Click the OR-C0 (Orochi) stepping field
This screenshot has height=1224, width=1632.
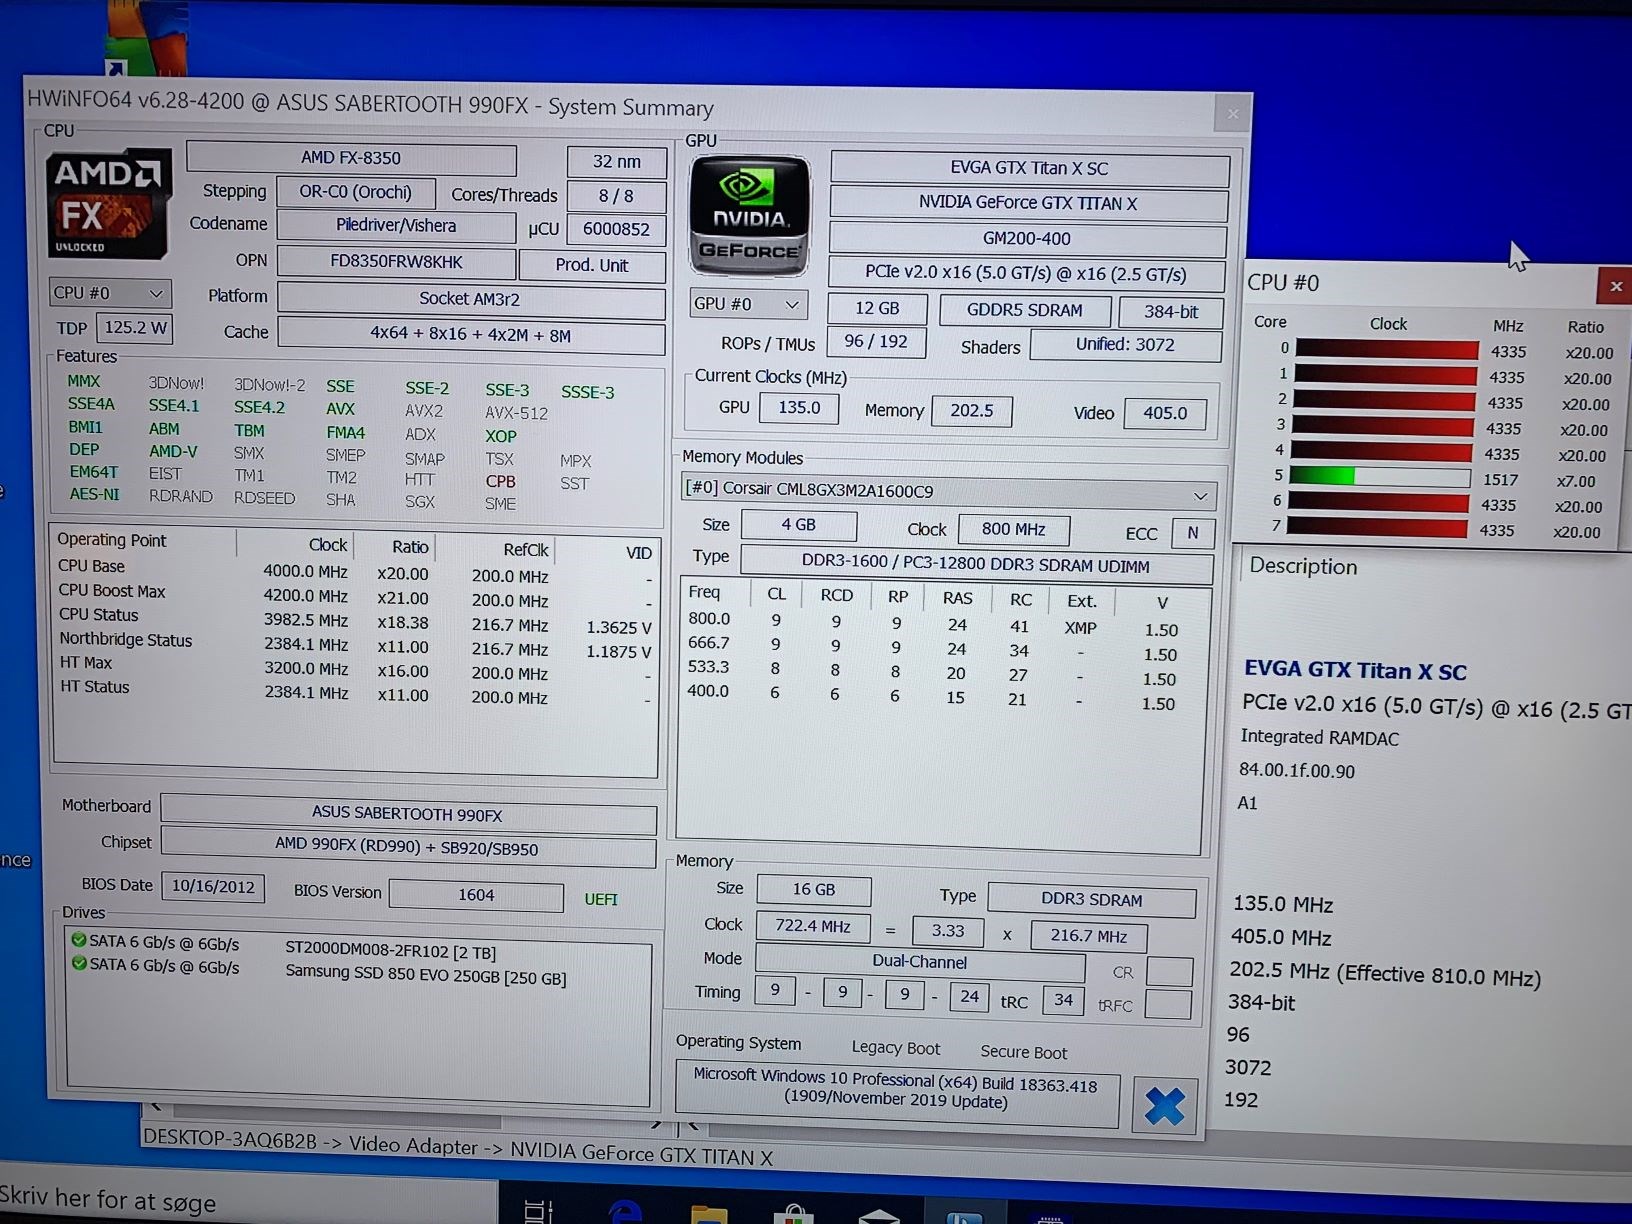pyautogui.click(x=356, y=192)
